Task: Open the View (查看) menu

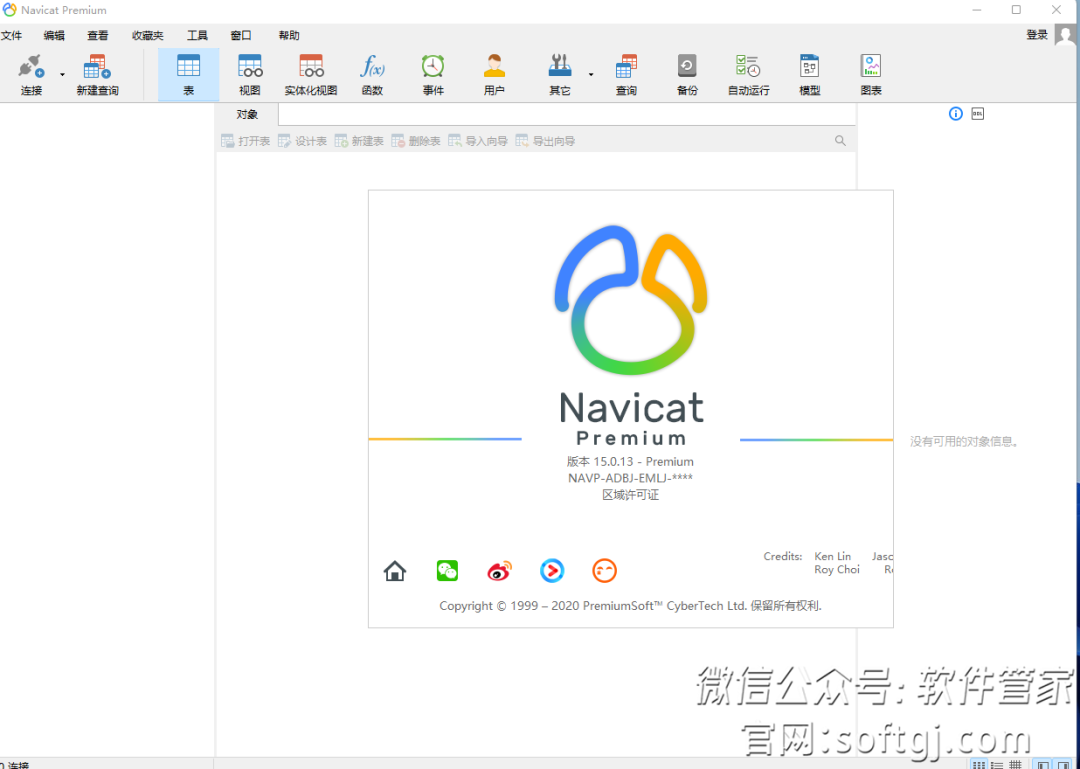Action: click(98, 35)
